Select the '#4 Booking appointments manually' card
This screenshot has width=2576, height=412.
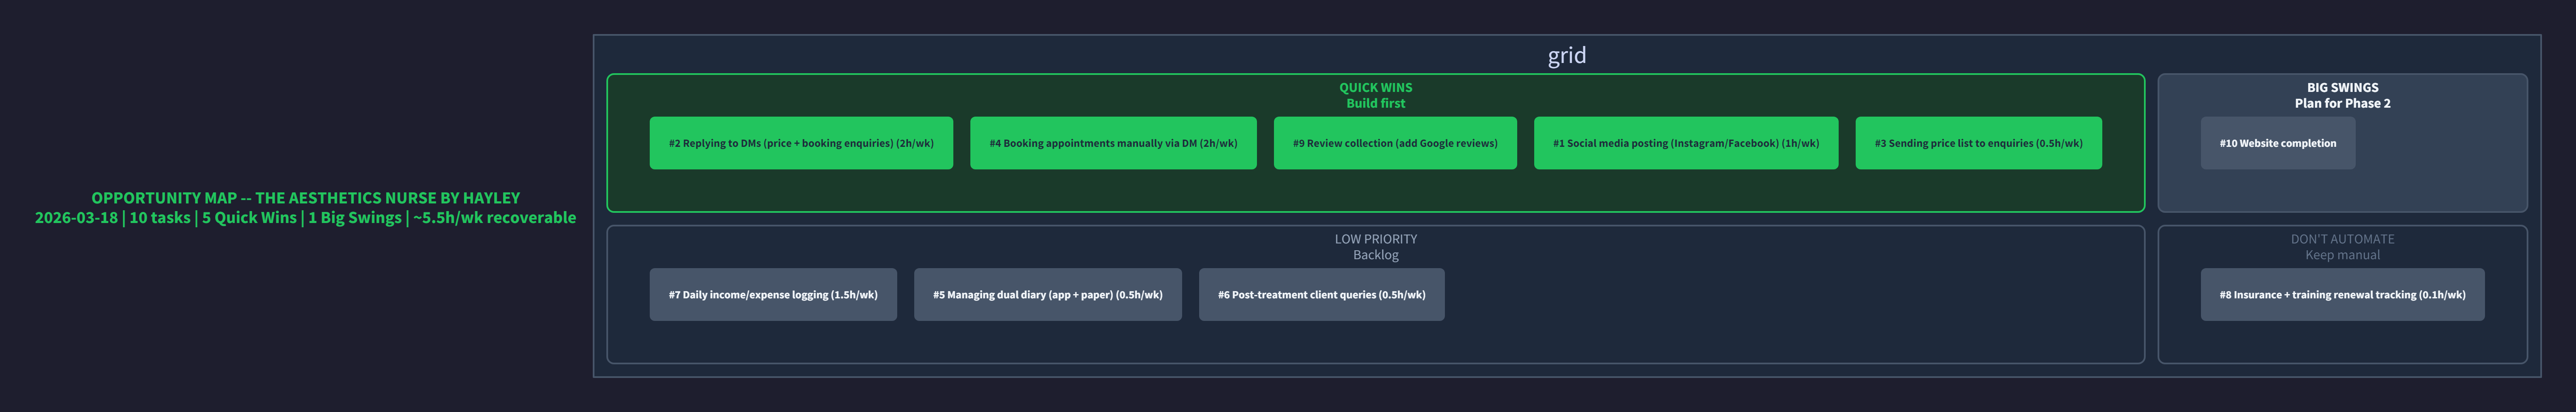pos(1113,143)
